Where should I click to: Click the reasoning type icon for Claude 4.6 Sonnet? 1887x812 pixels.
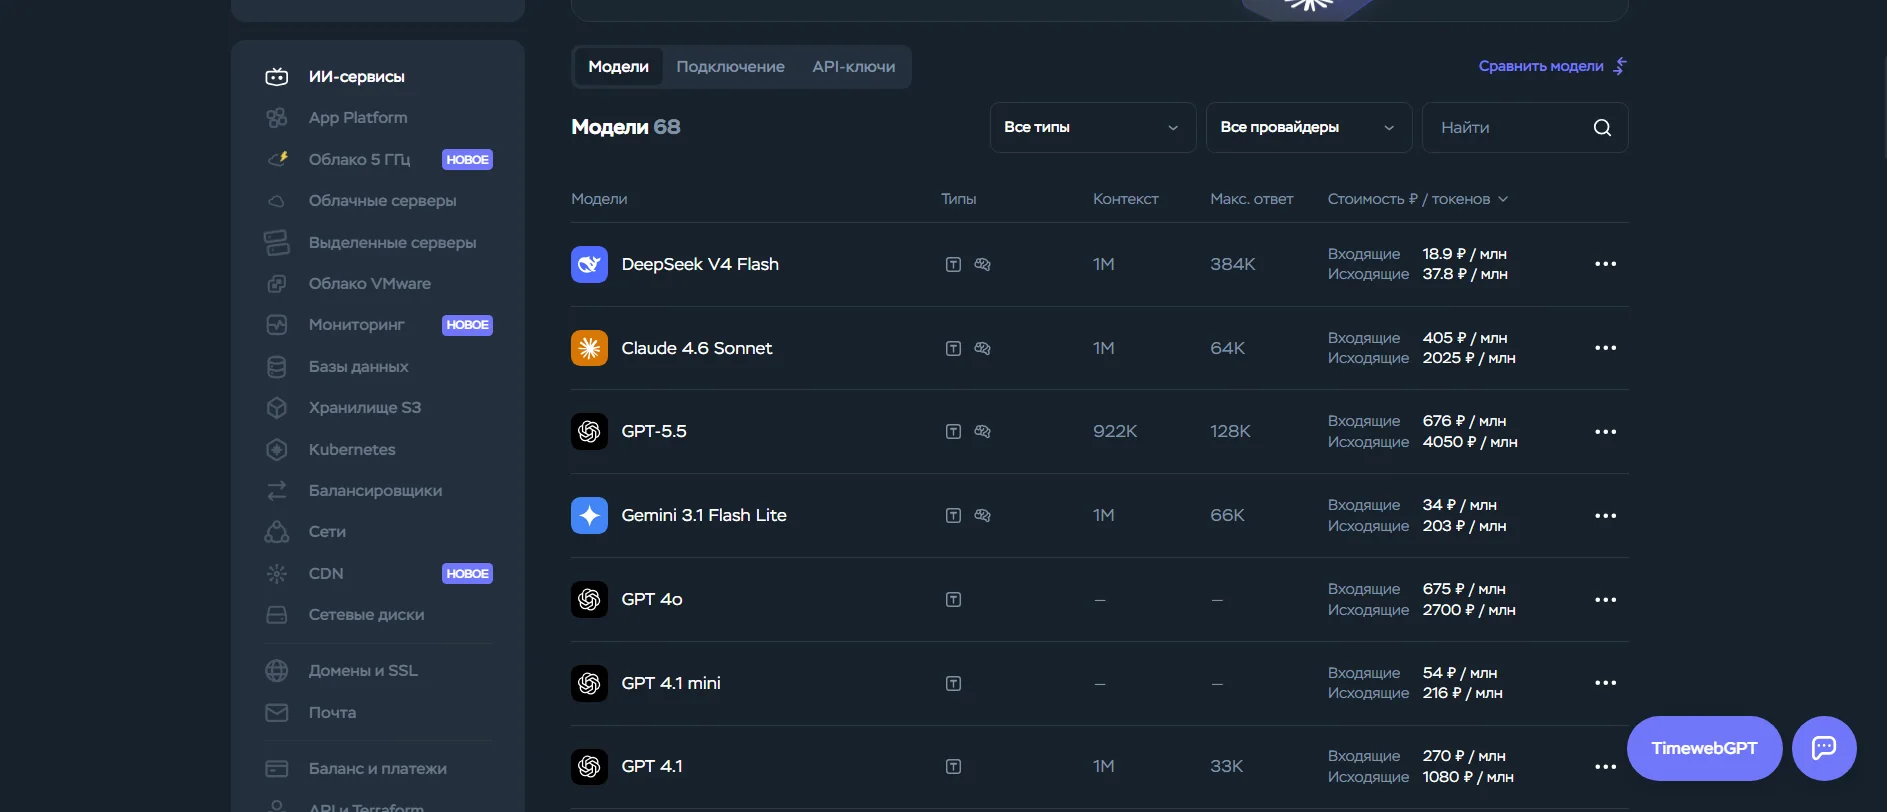point(982,349)
